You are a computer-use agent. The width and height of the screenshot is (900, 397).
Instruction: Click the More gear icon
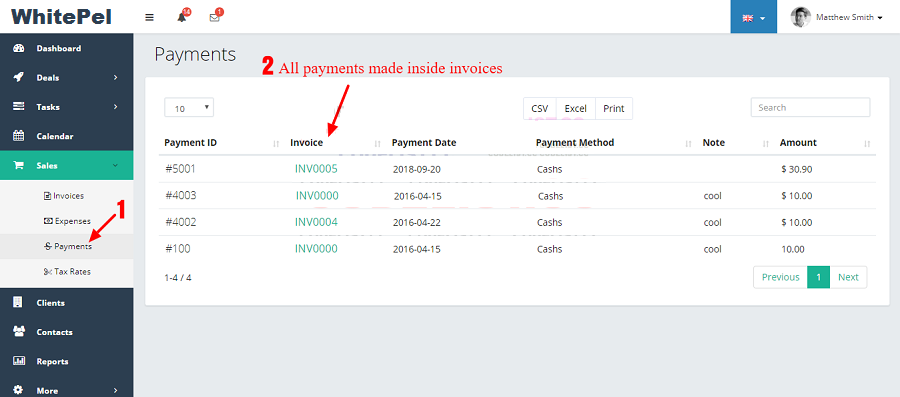[x=18, y=390]
